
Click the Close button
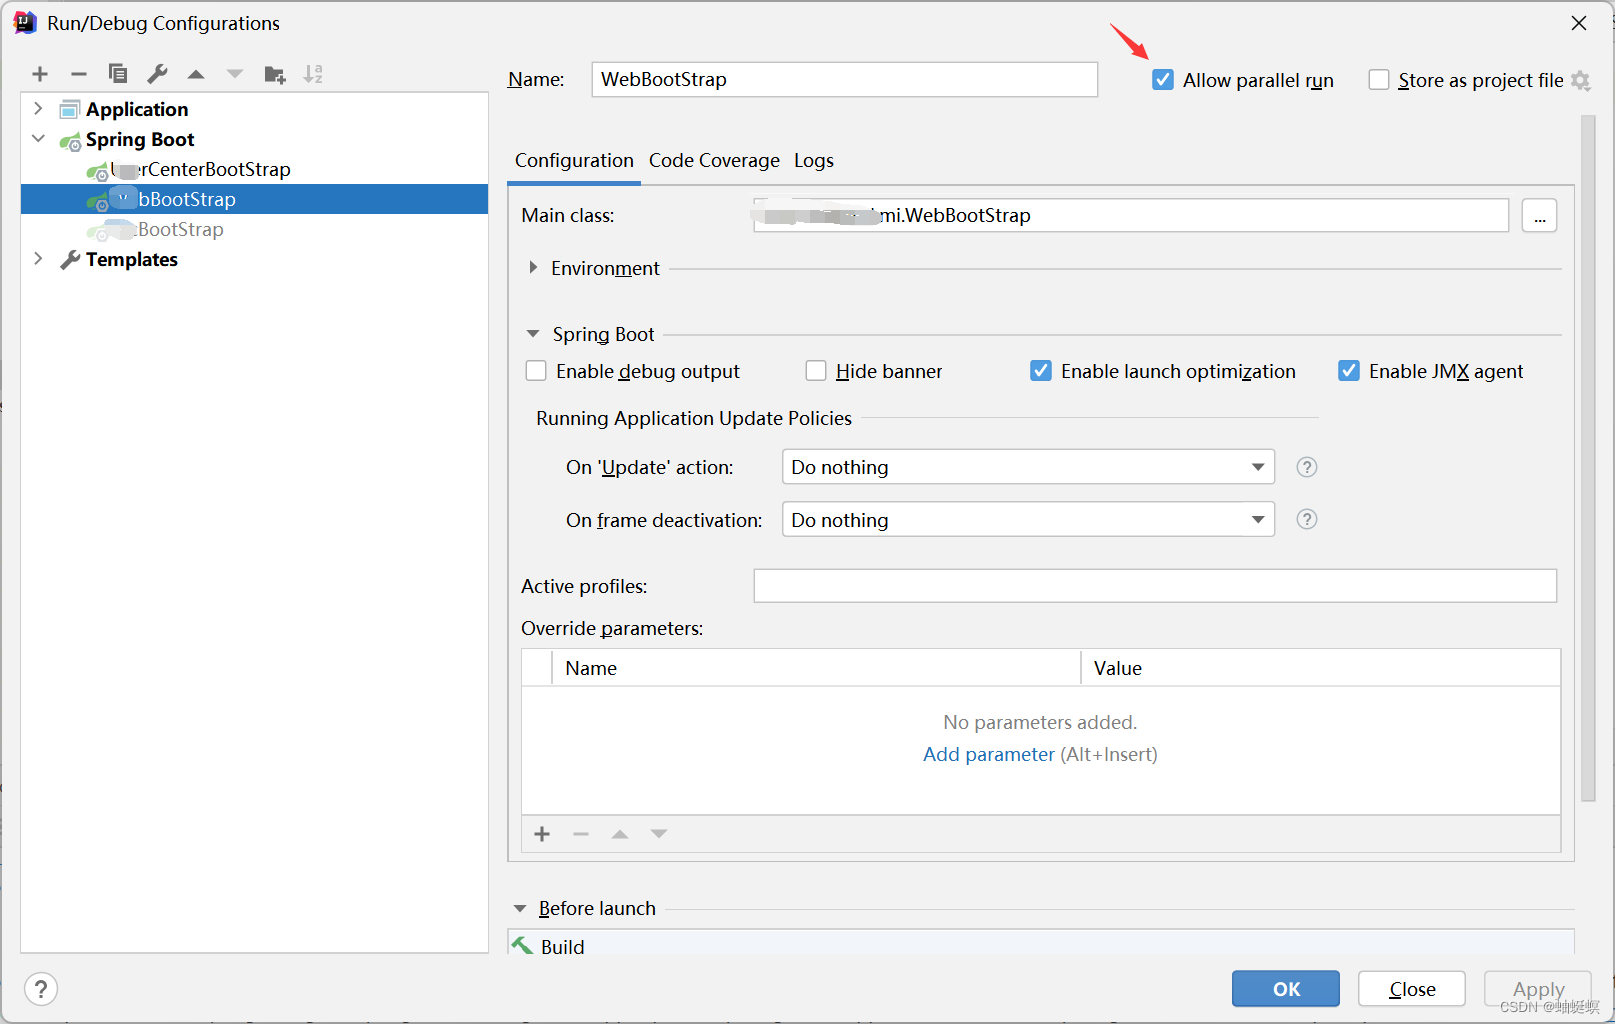[x=1412, y=989]
